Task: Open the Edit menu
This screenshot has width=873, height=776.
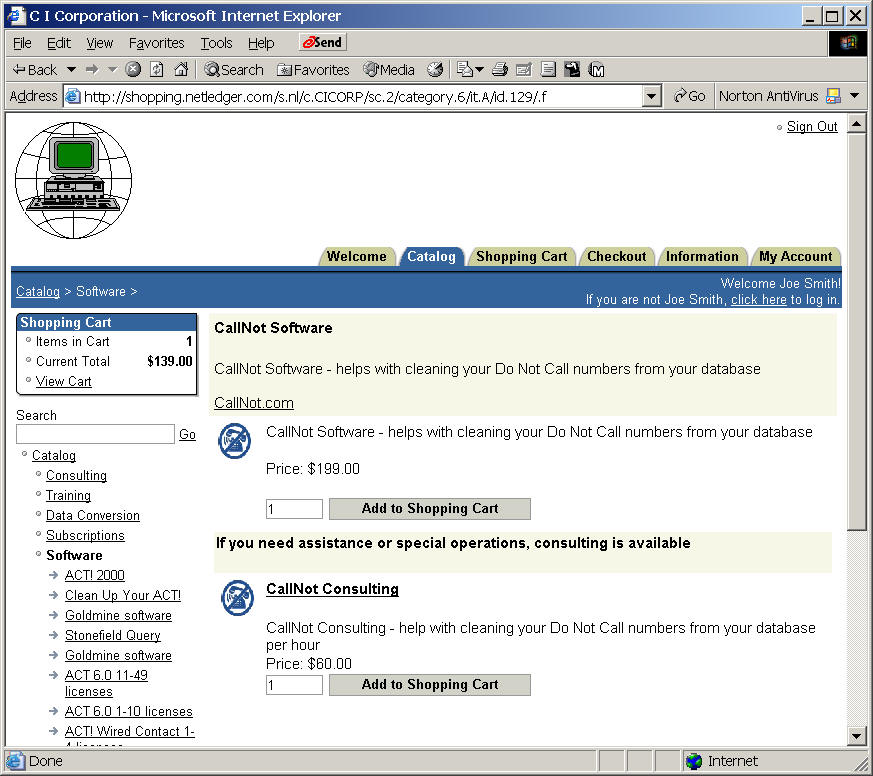Action: (58, 43)
